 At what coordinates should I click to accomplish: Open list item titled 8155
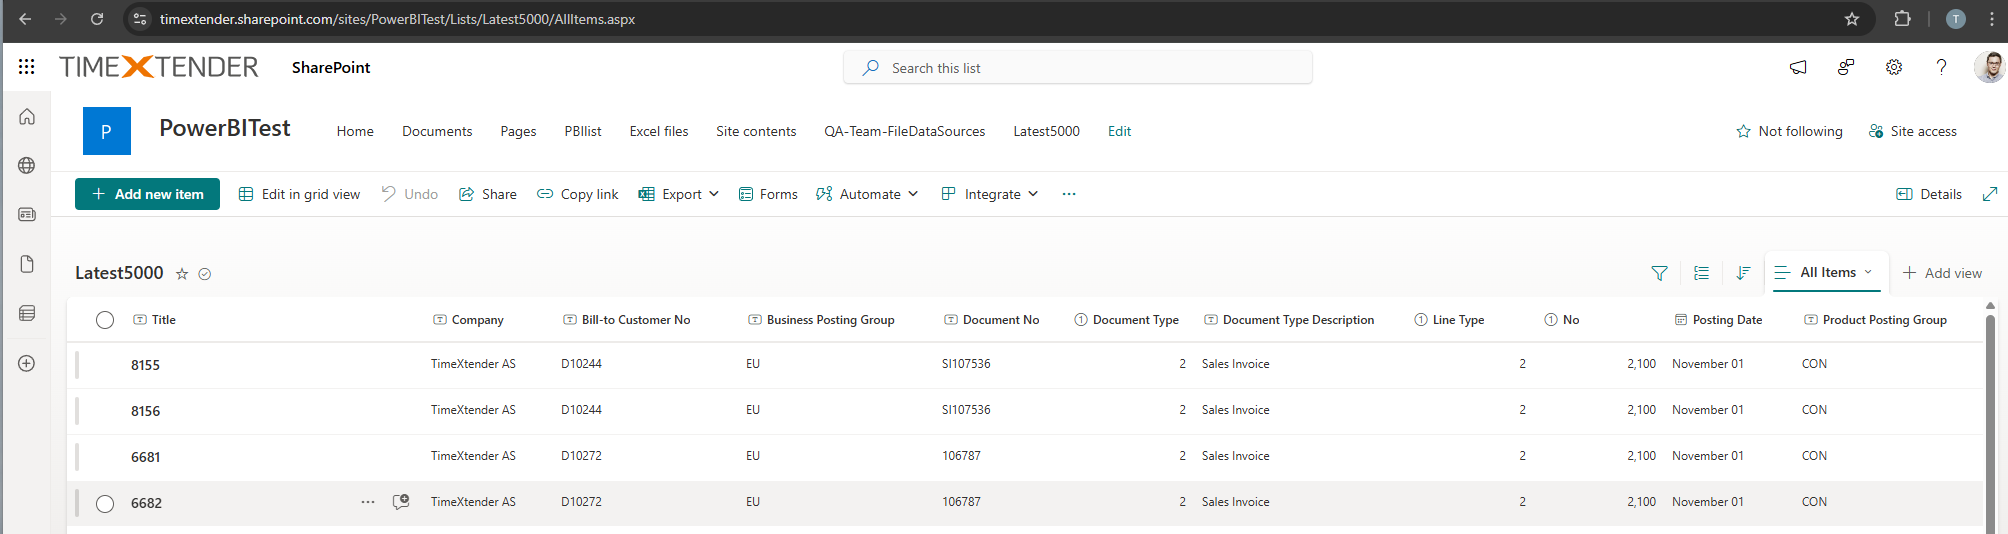[x=145, y=365]
